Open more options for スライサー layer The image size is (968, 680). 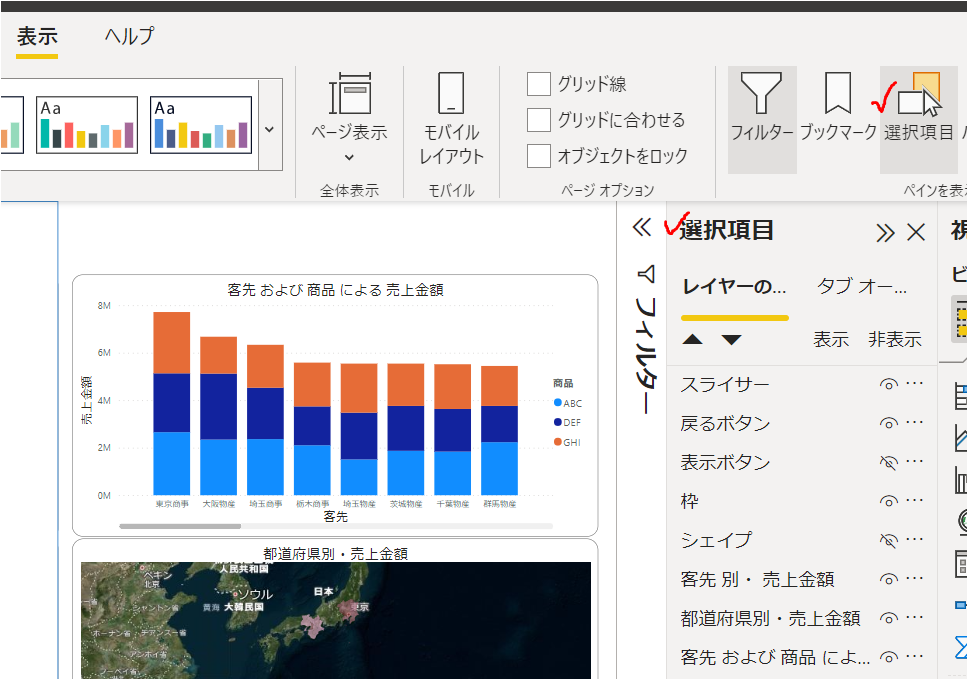click(914, 385)
